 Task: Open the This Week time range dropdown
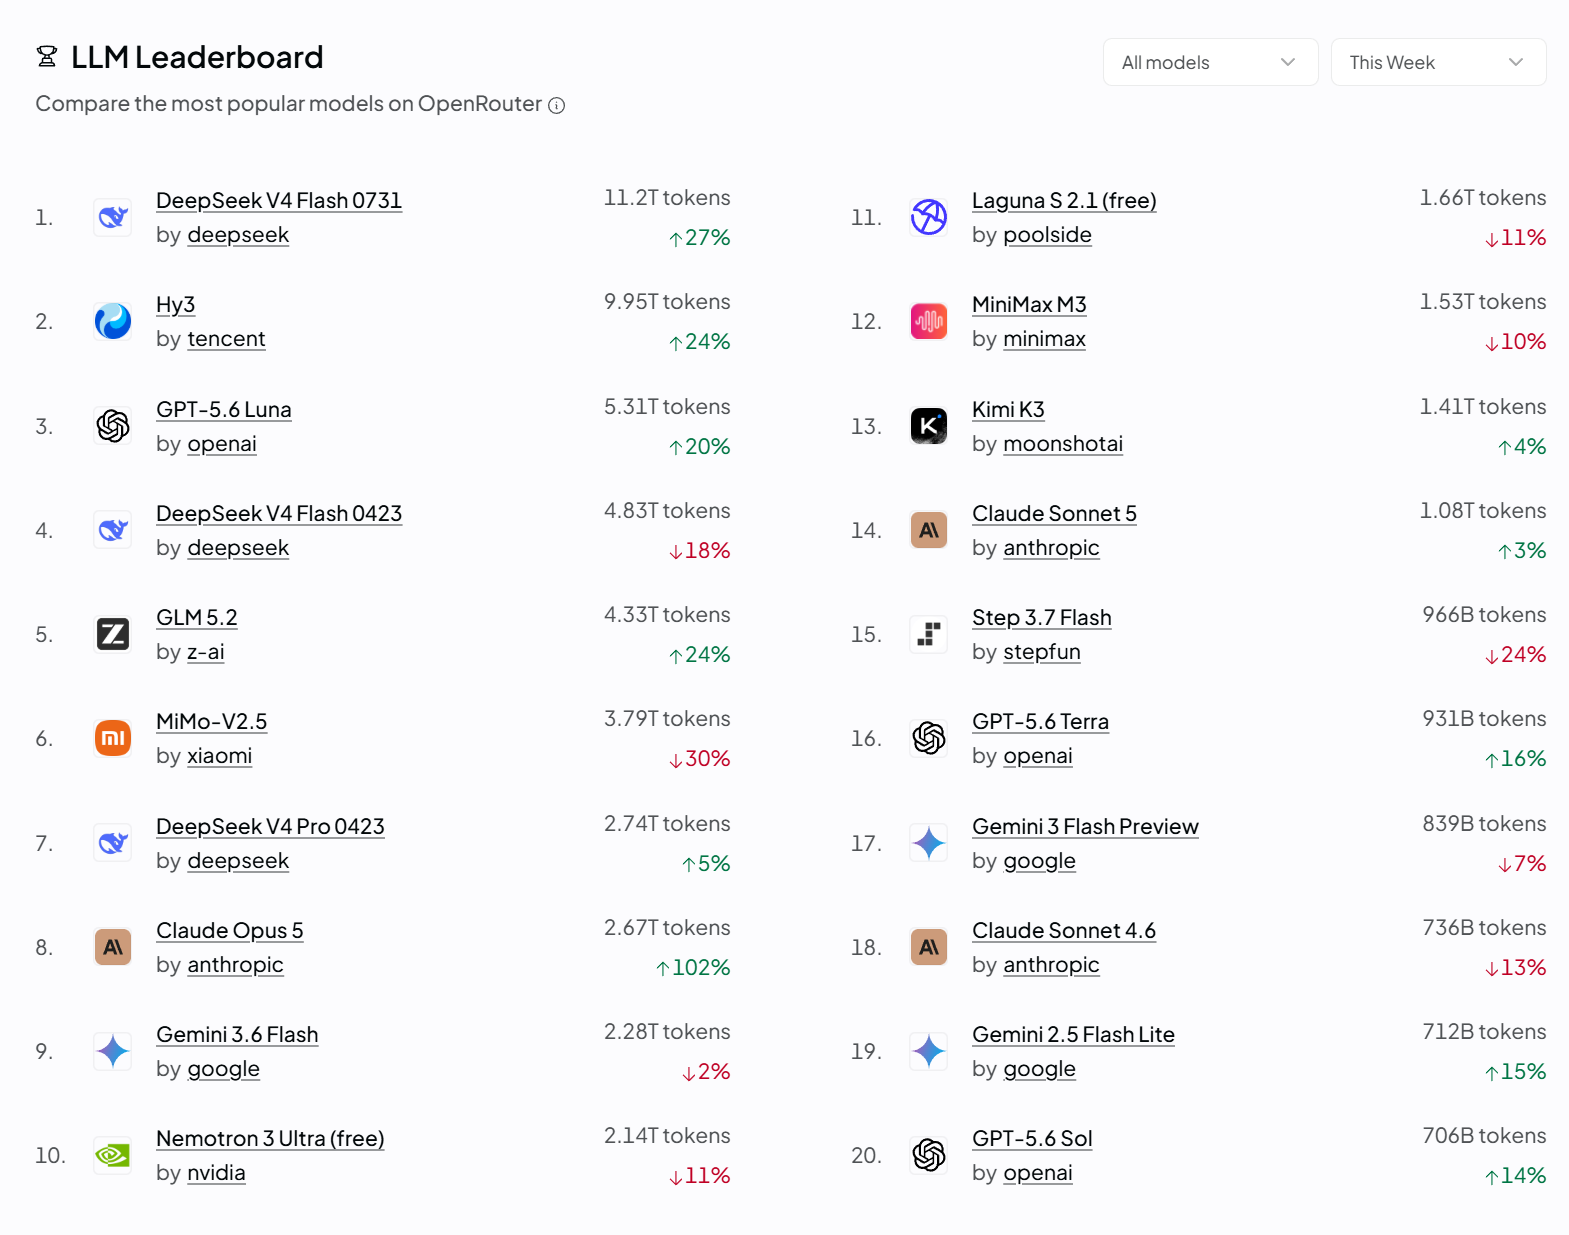1438,62
